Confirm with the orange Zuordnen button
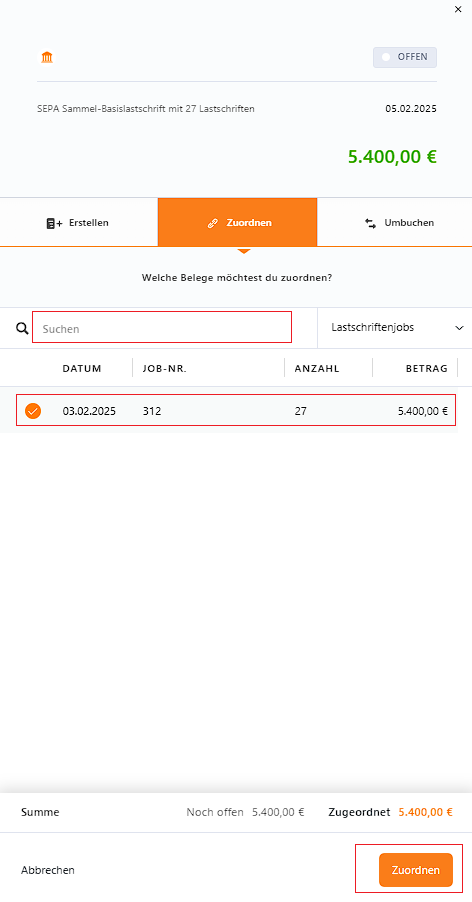This screenshot has width=472, height=902. (416, 870)
